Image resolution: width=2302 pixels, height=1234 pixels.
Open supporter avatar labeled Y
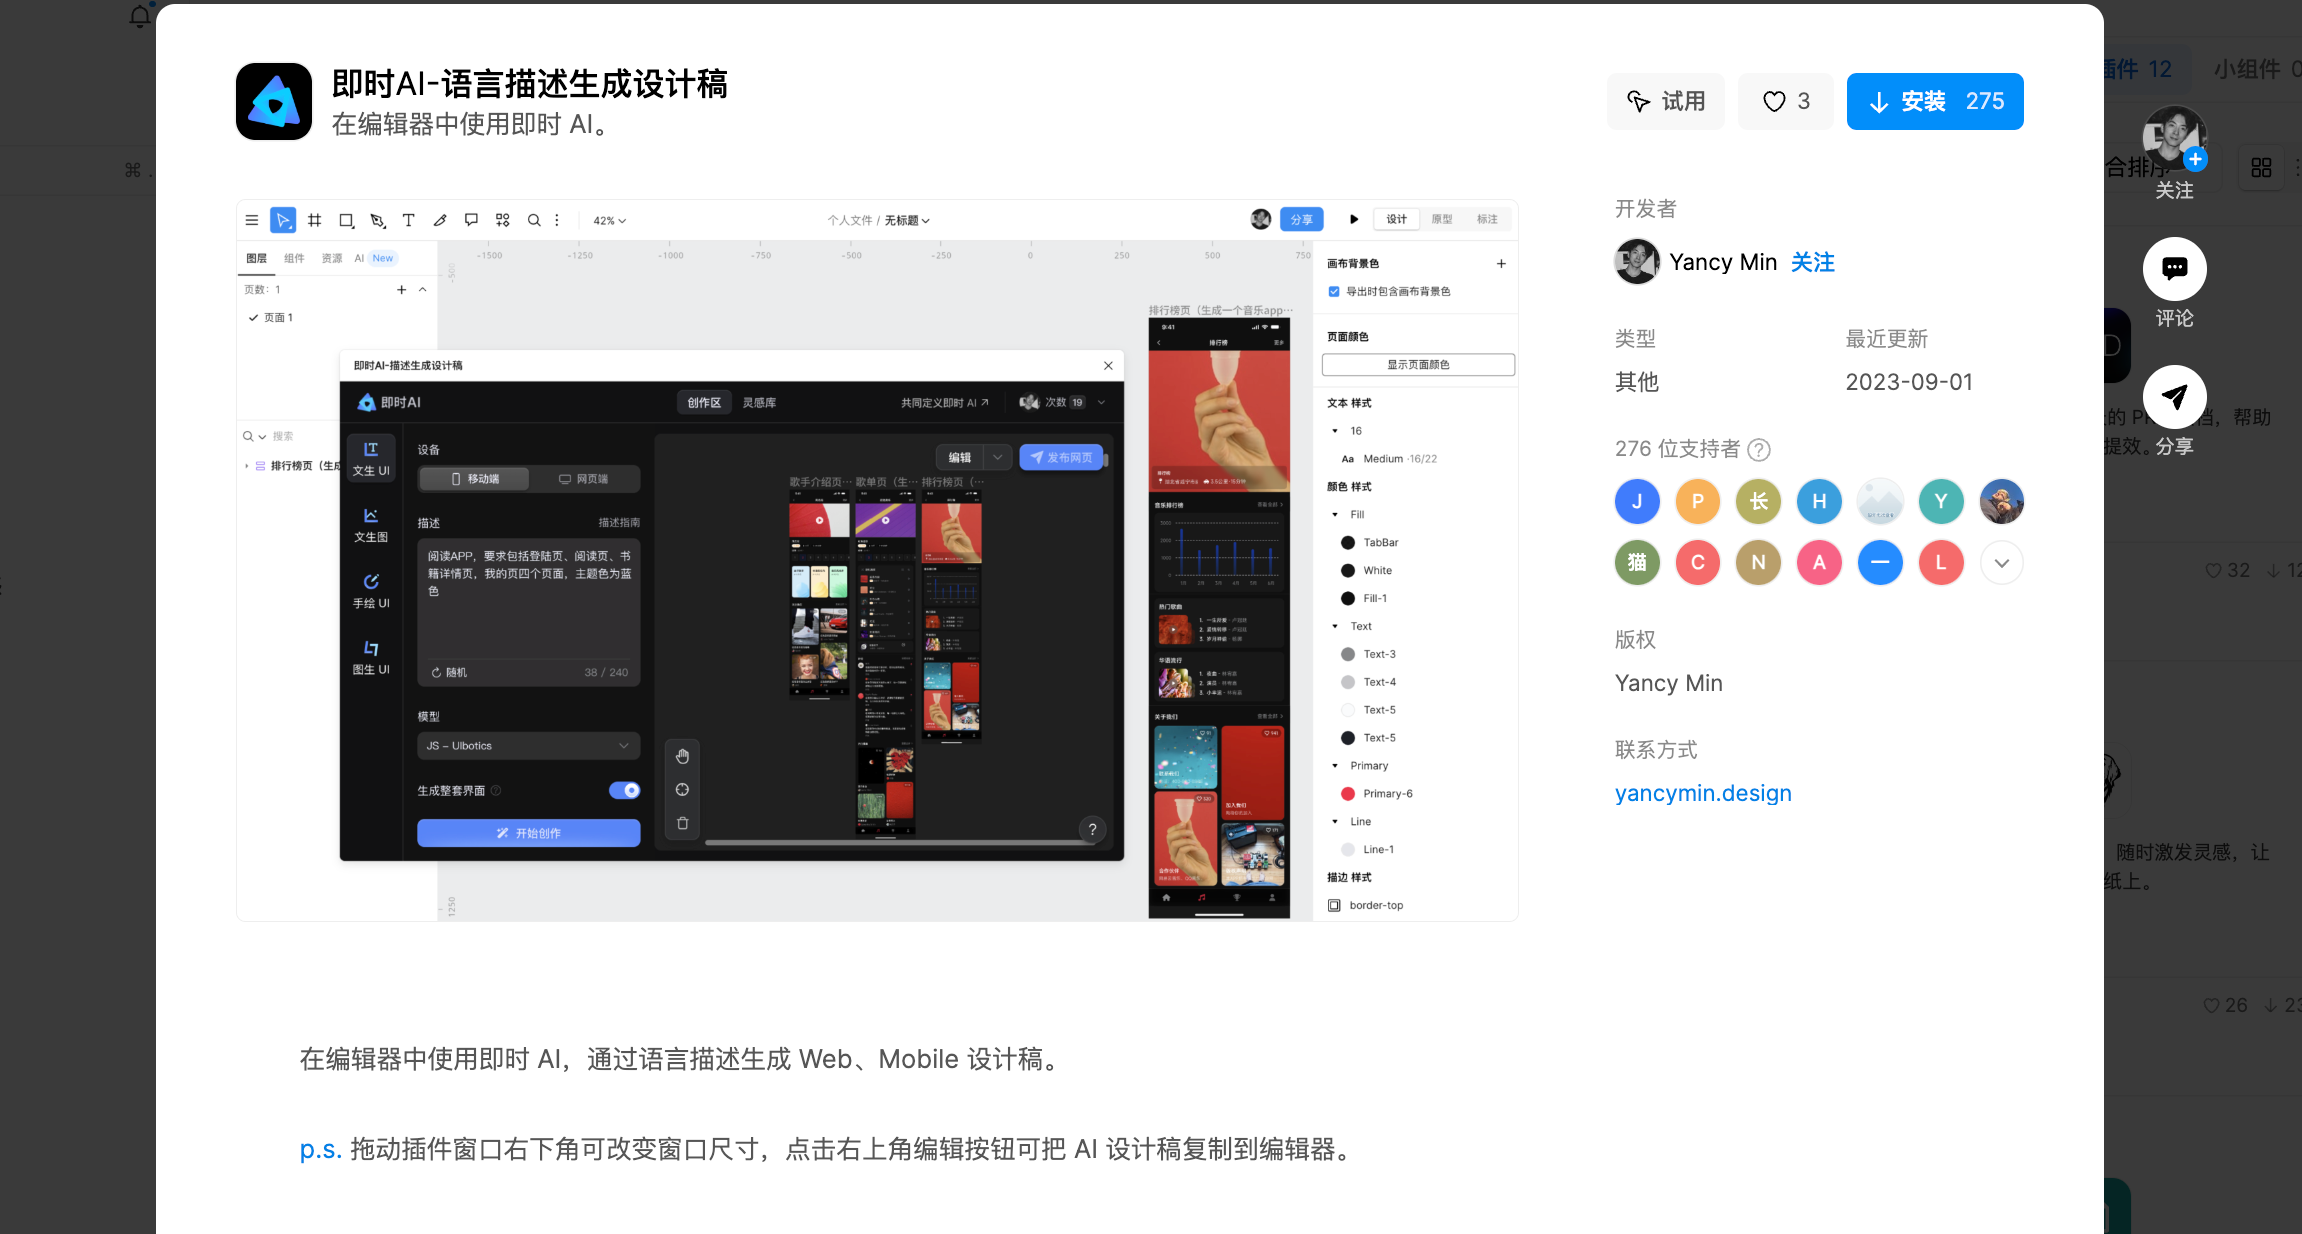pyautogui.click(x=1941, y=502)
